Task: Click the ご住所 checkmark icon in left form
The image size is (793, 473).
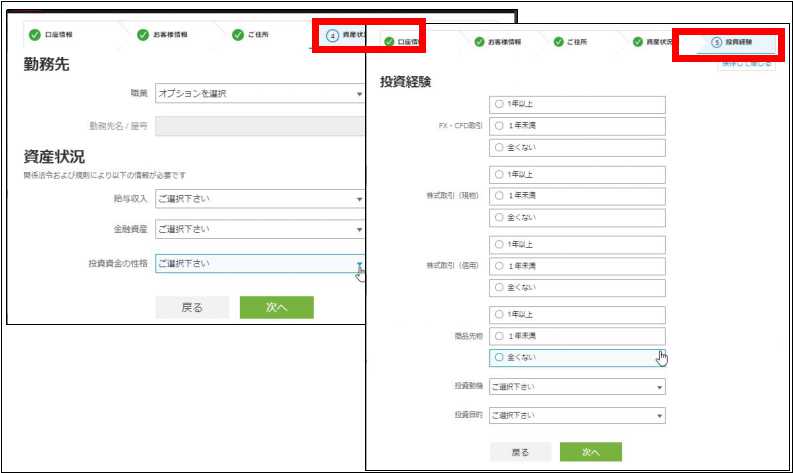Action: coord(238,34)
